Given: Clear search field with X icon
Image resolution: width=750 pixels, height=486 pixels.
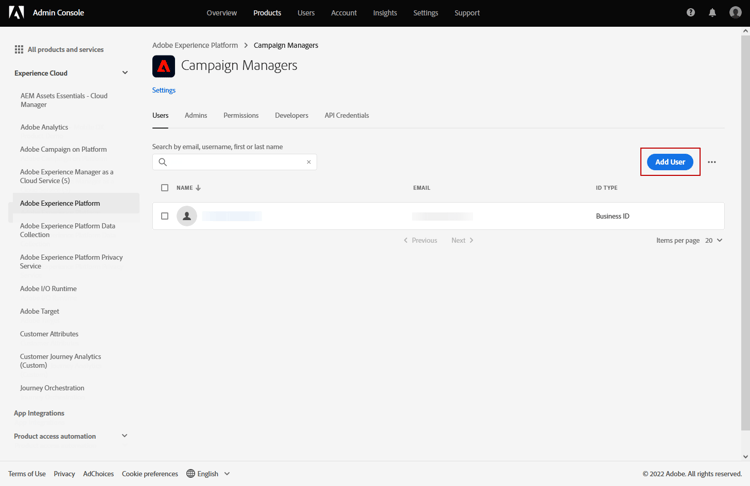Looking at the screenshot, I should 309,162.
